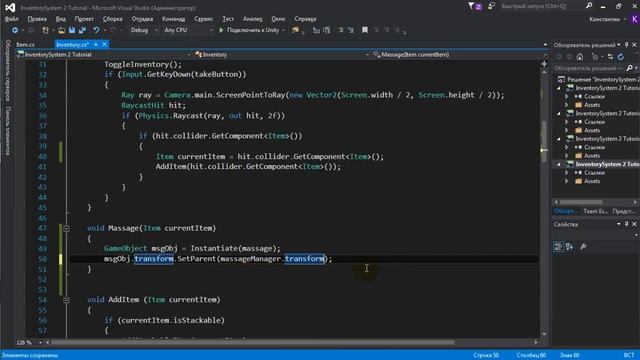The width and height of the screenshot is (640, 360).
Task: Collapse the AddItem method outlining box
Action: click(66, 300)
